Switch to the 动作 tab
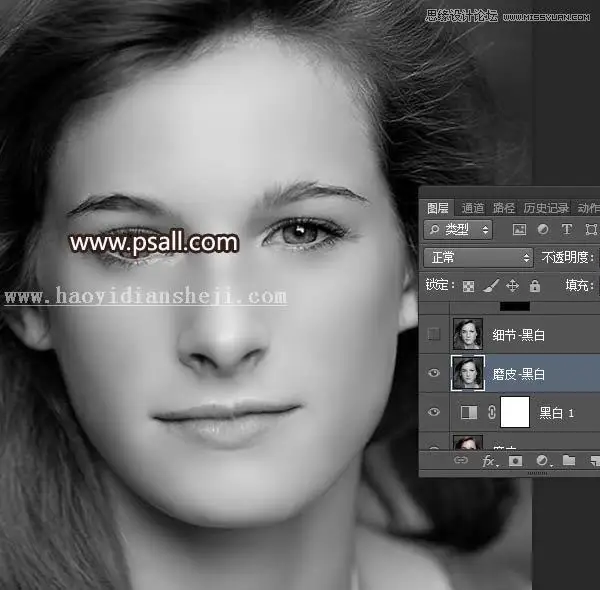 point(588,208)
